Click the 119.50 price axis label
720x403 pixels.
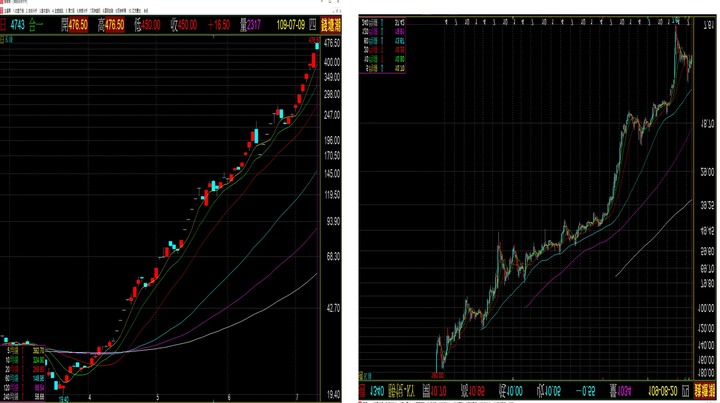point(332,195)
